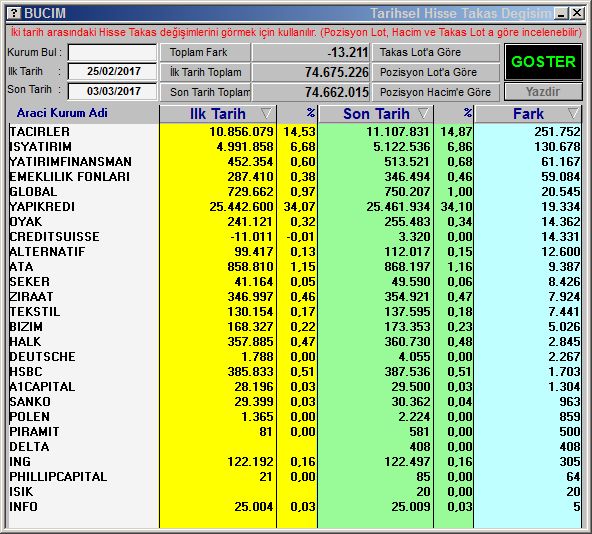Edit the Ilk Tarih date field
This screenshot has height=534, width=592.
(113, 71)
